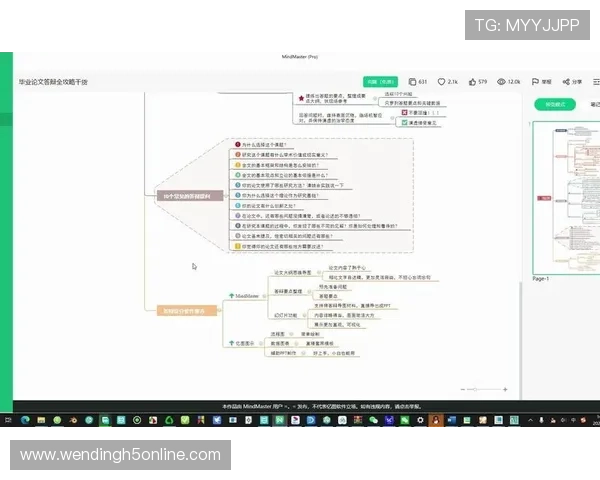Image resolution: width=600 pixels, height=480 pixels.
Task: Click the eye views icon showing 12.0k
Action: coord(501,81)
